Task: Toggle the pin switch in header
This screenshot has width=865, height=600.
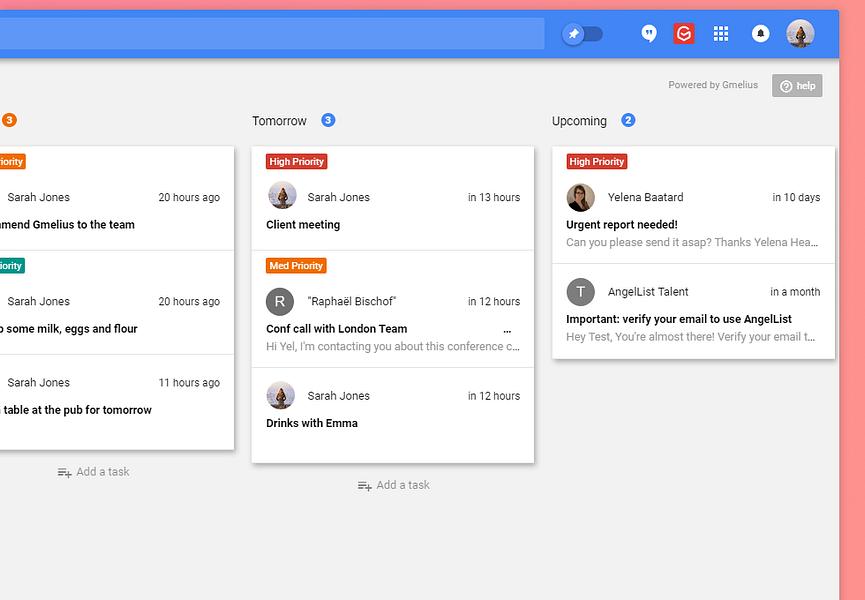Action: click(582, 34)
